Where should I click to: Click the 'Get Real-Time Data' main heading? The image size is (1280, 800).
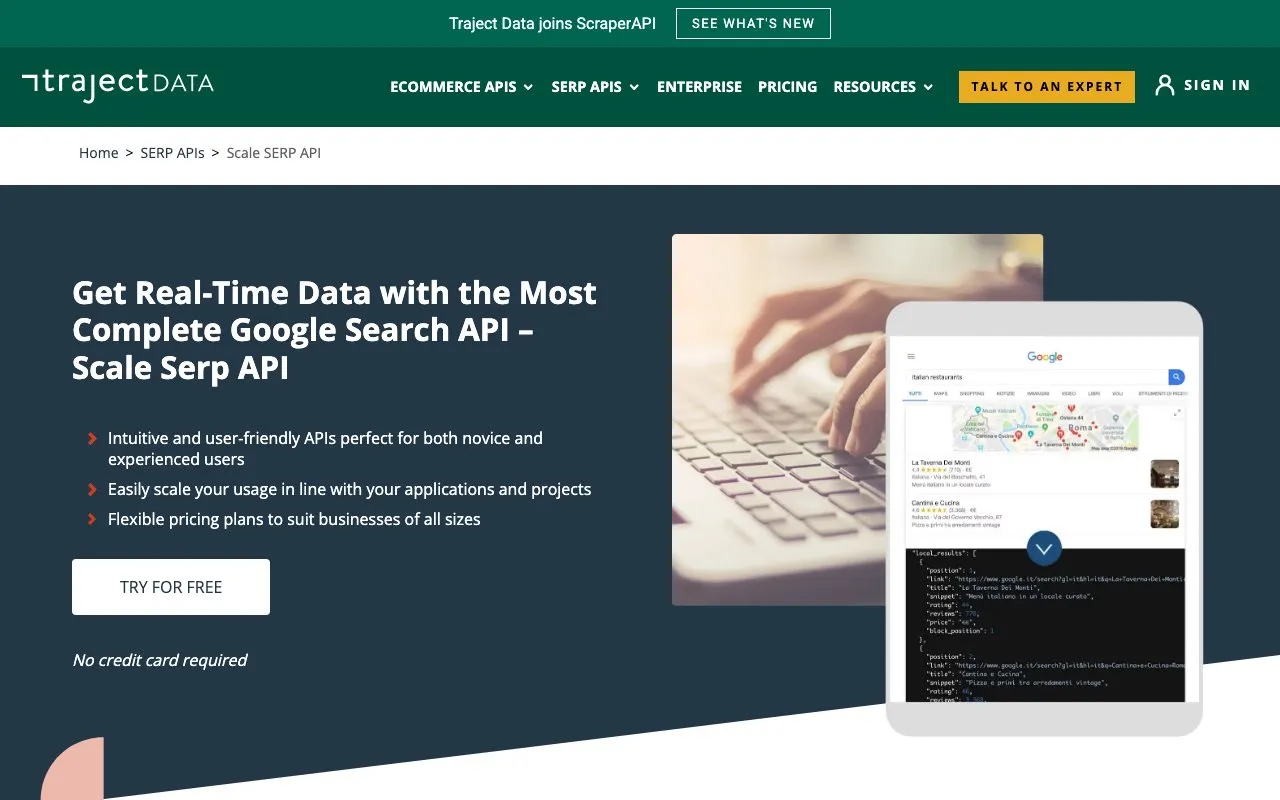[x=335, y=330]
